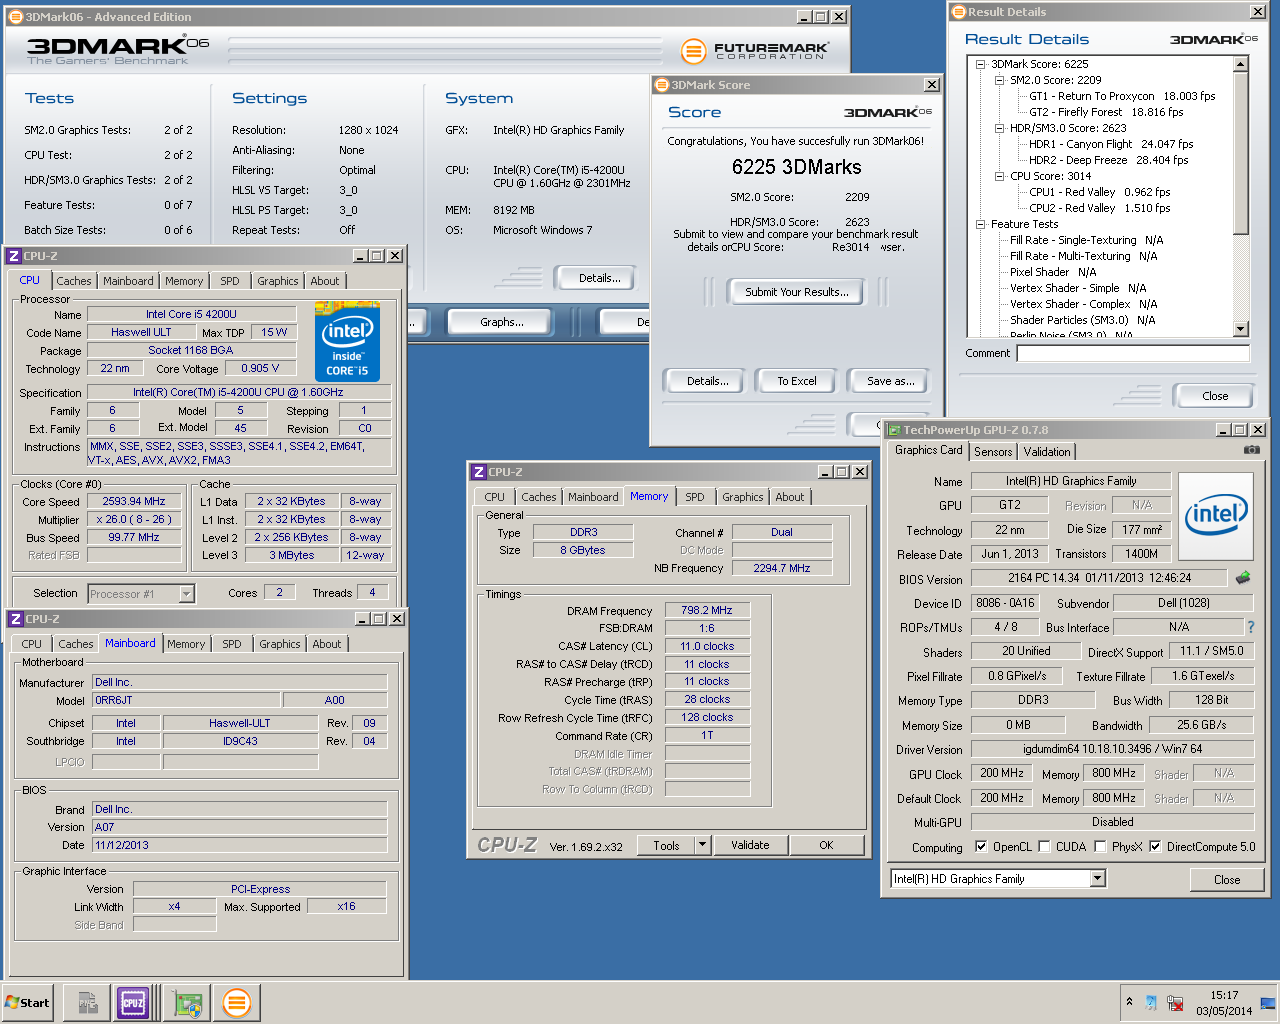
Task: Click the Validate button in CPU-Z
Action: click(x=750, y=845)
